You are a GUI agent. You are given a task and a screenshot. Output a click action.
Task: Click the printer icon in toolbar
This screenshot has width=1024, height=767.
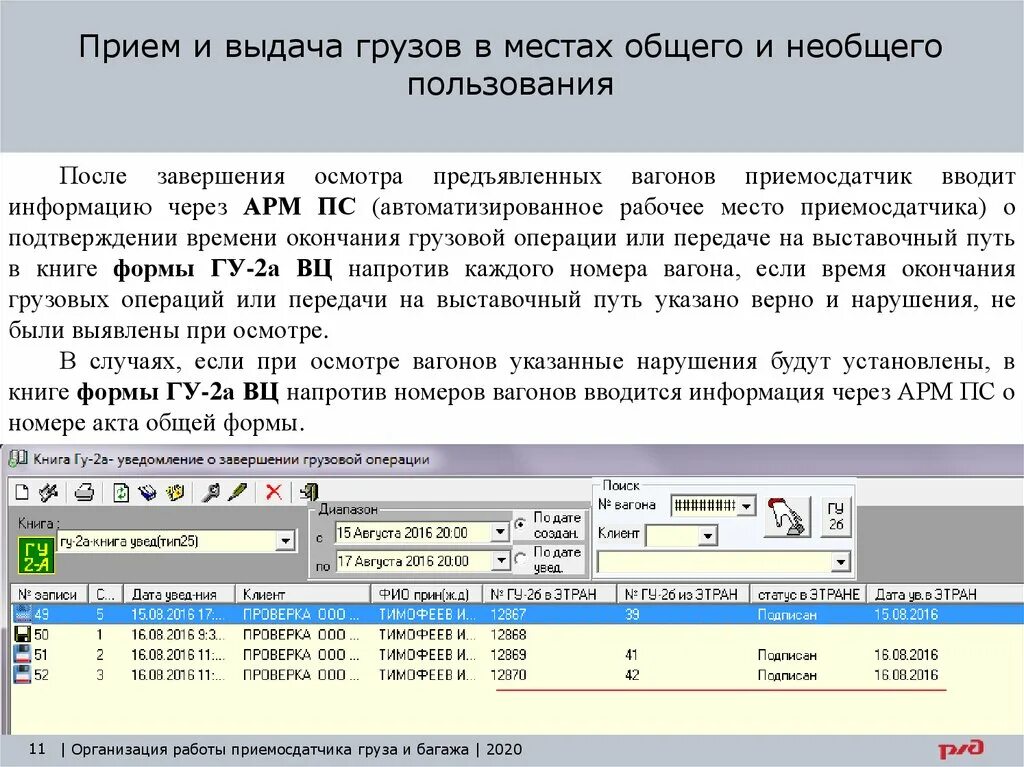(x=84, y=492)
